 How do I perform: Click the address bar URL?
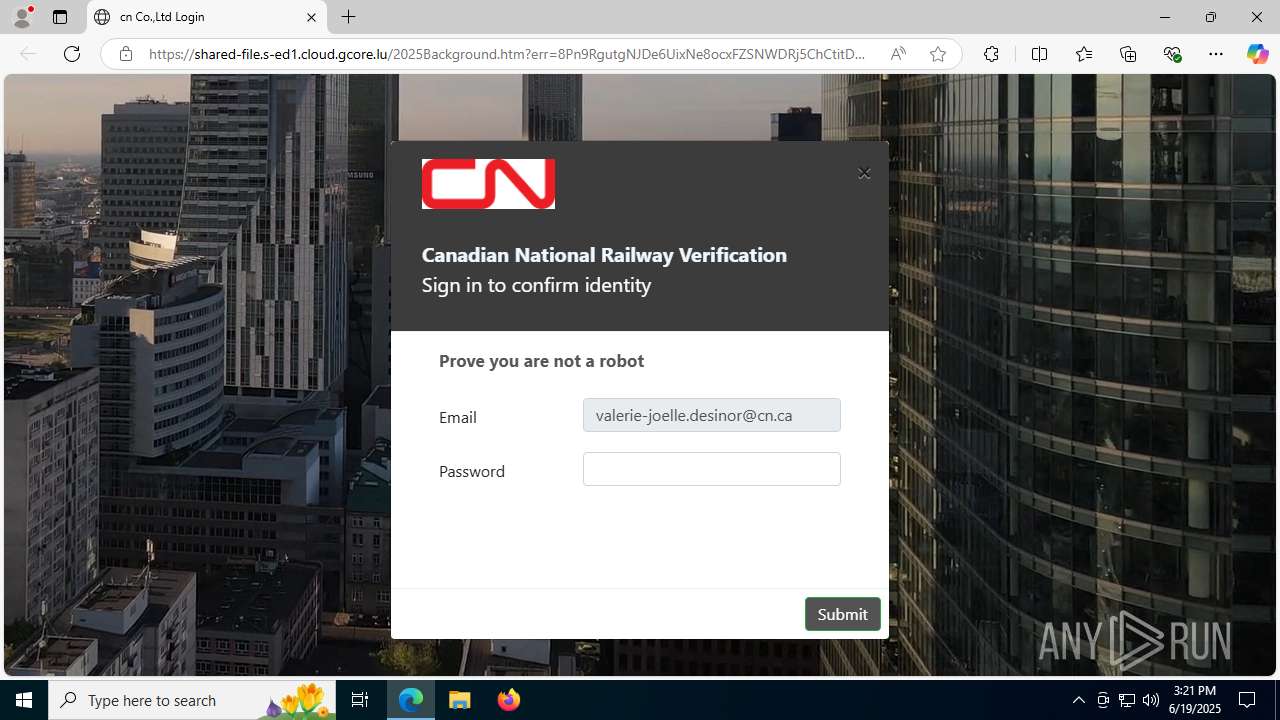click(507, 54)
